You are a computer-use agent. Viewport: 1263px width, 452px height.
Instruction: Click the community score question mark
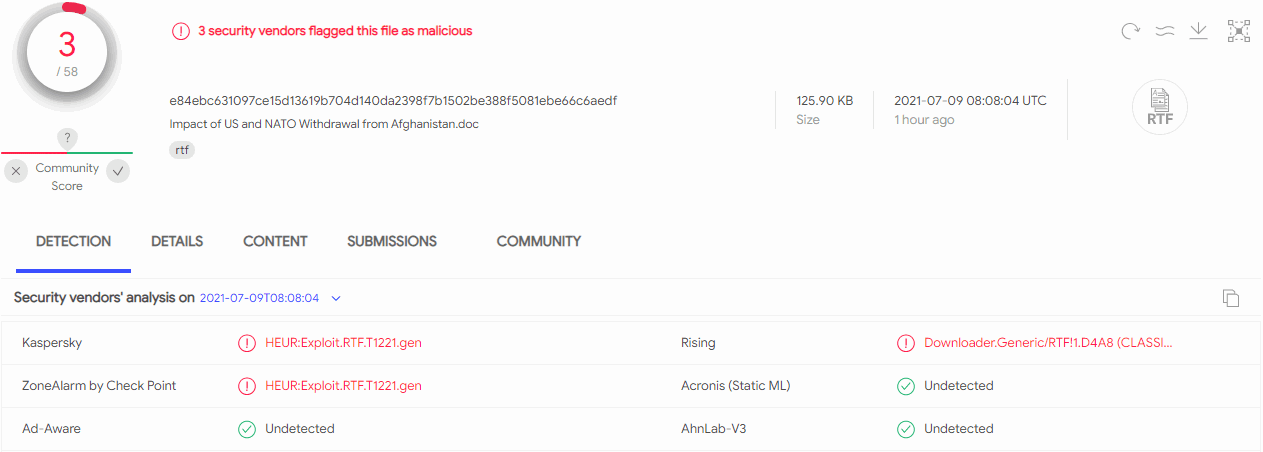pyautogui.click(x=67, y=138)
